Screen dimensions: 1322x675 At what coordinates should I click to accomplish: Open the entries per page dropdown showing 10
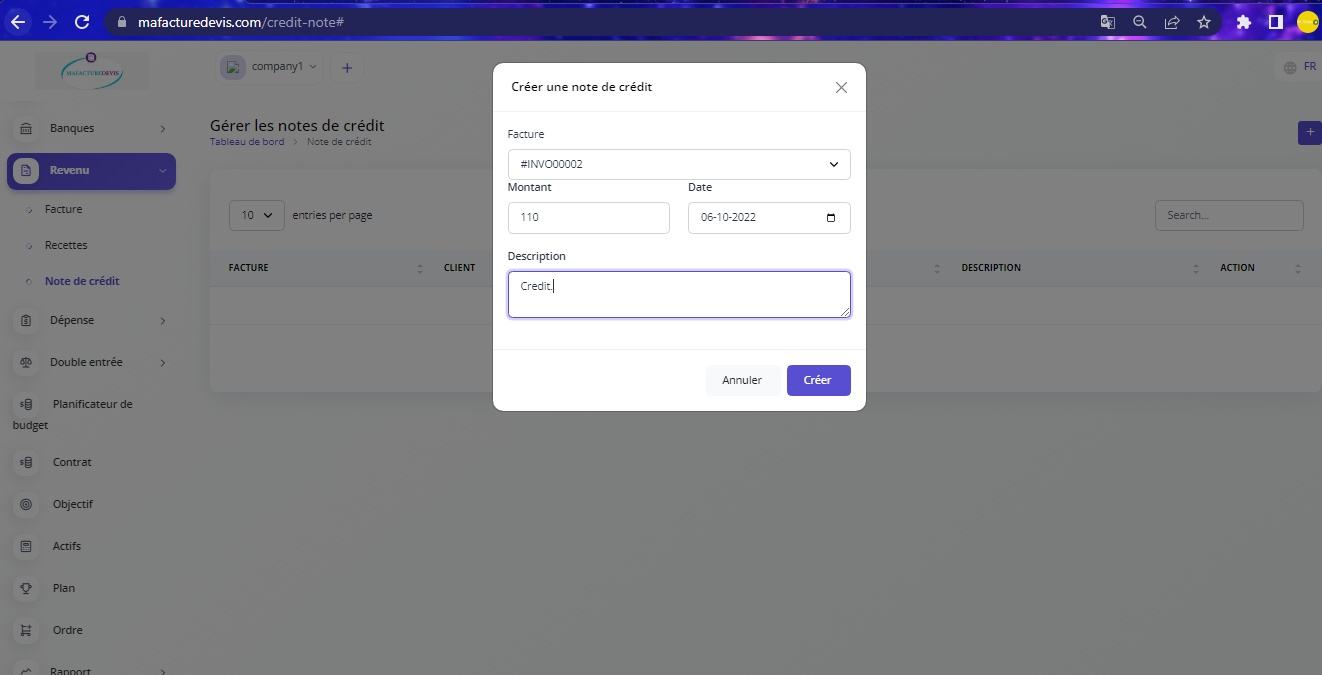tap(257, 215)
